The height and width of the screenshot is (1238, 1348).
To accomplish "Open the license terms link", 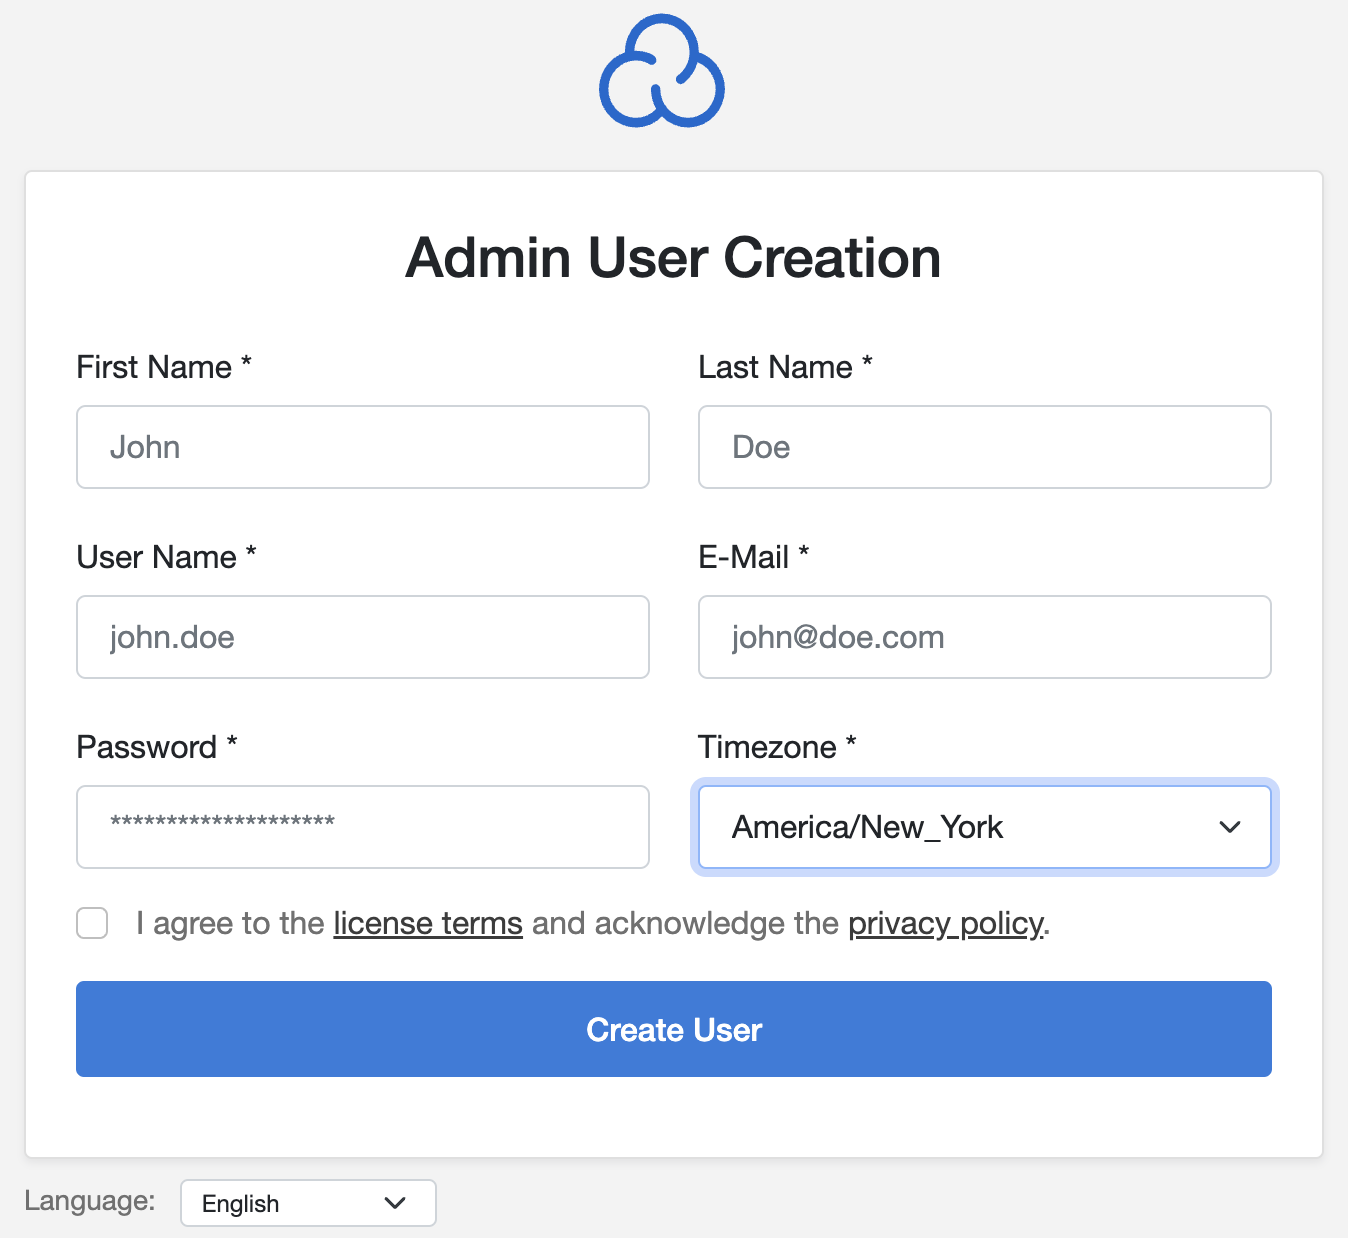I will [x=427, y=923].
